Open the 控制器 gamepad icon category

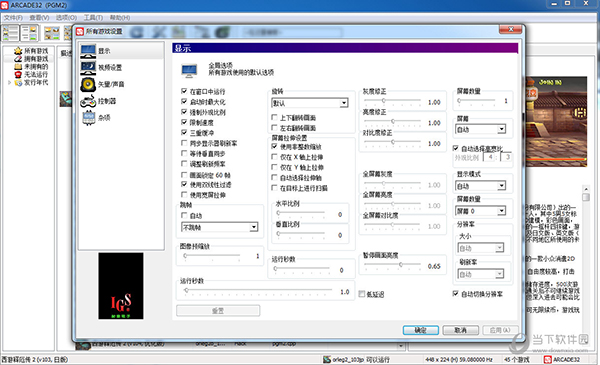coord(88,101)
